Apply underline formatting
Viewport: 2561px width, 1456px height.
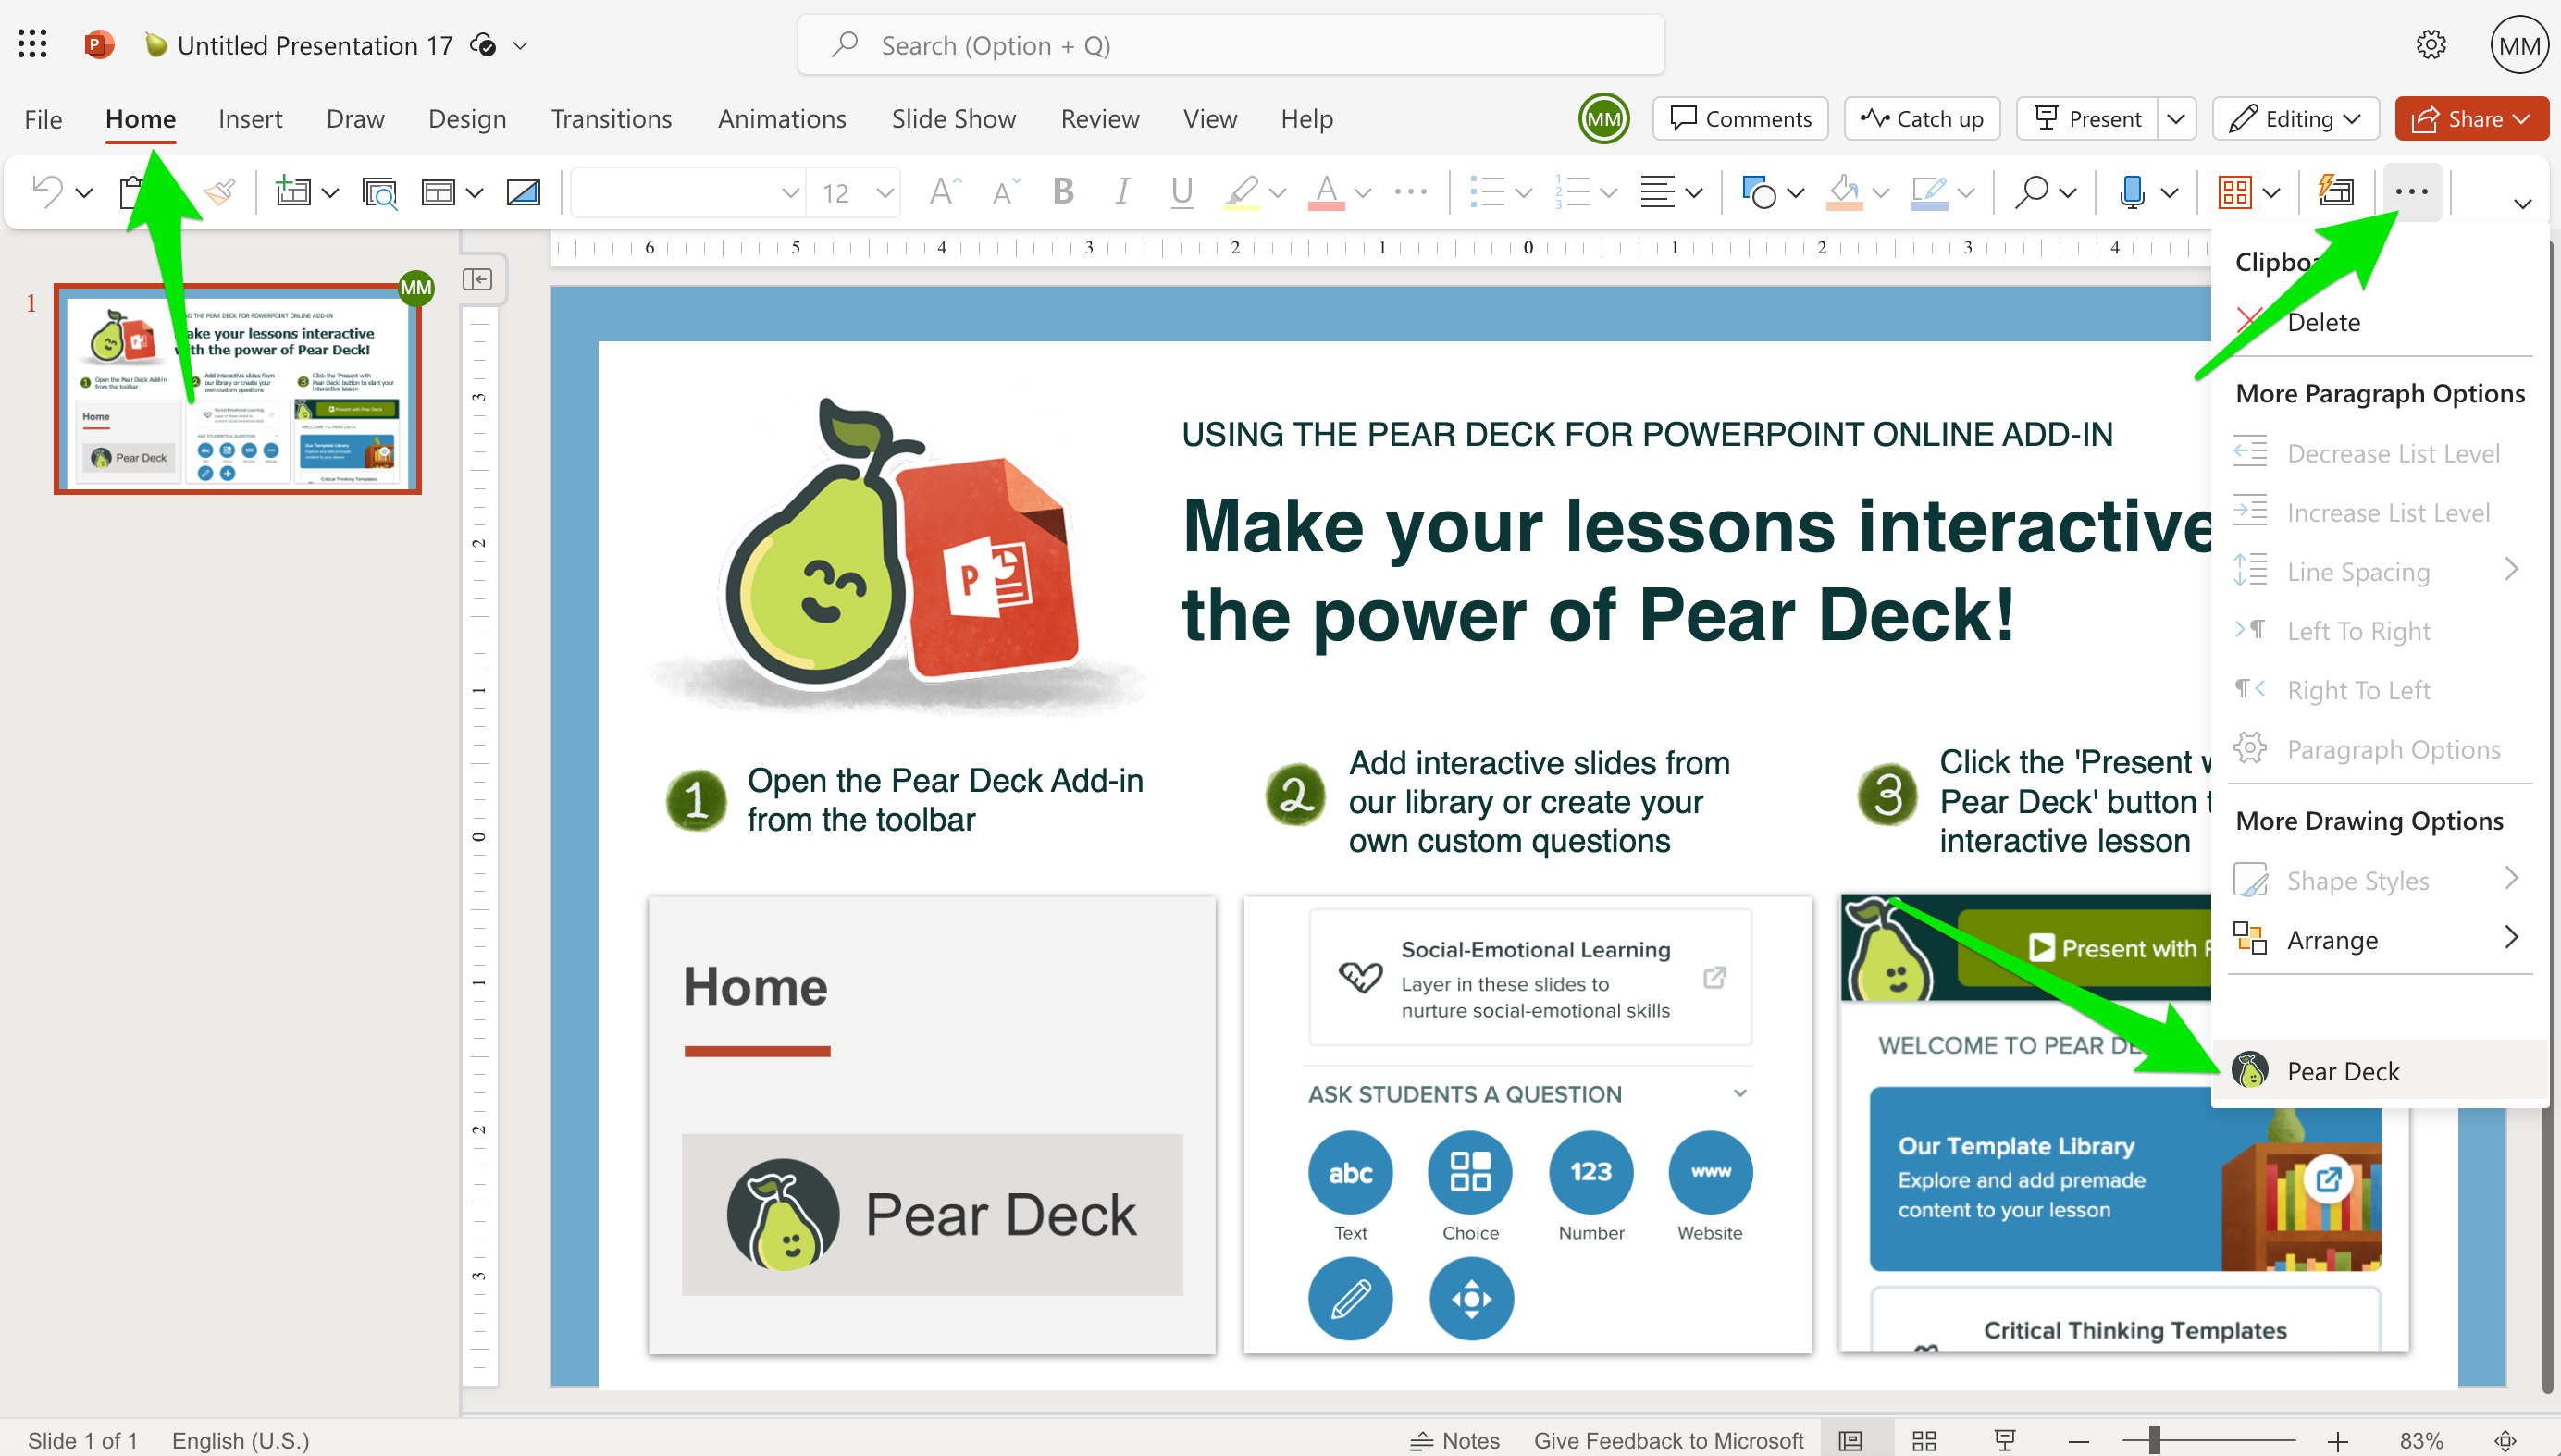(x=1181, y=192)
